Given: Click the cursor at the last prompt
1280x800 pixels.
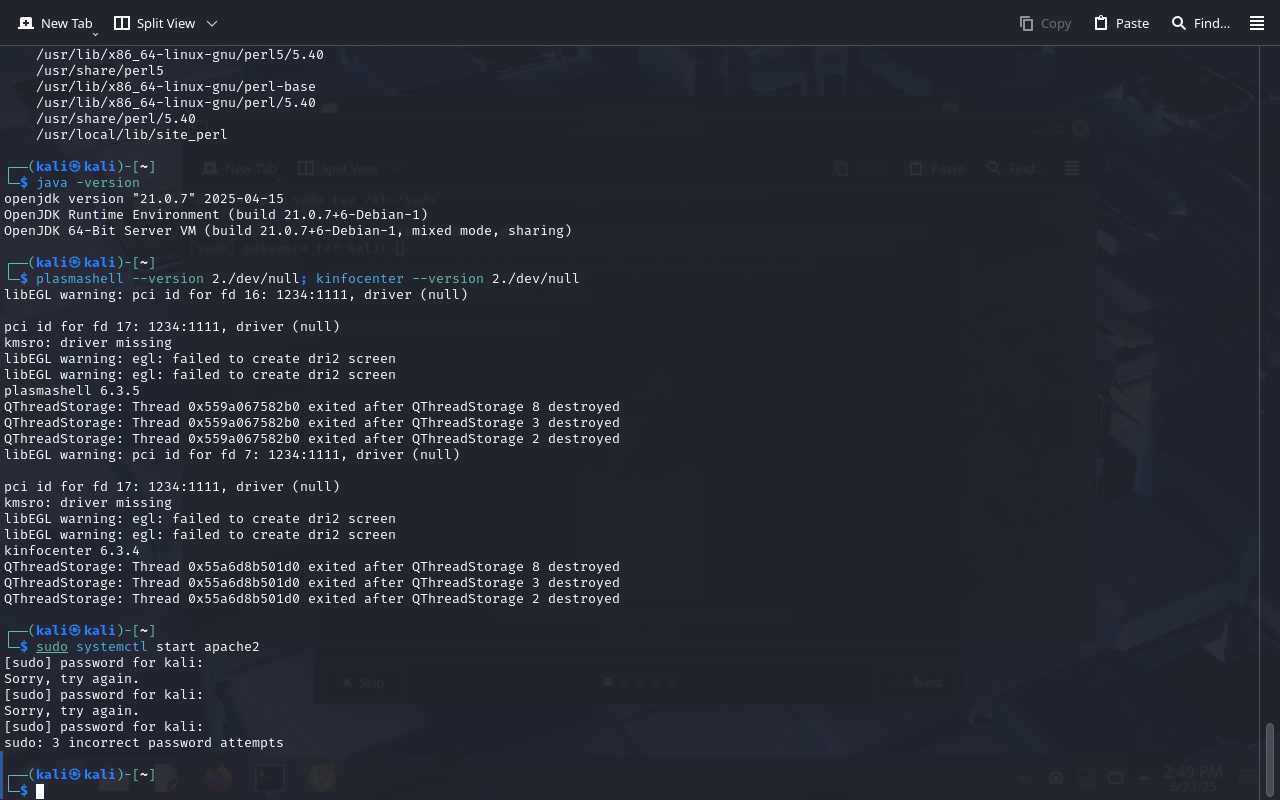Looking at the screenshot, I should coord(40,791).
